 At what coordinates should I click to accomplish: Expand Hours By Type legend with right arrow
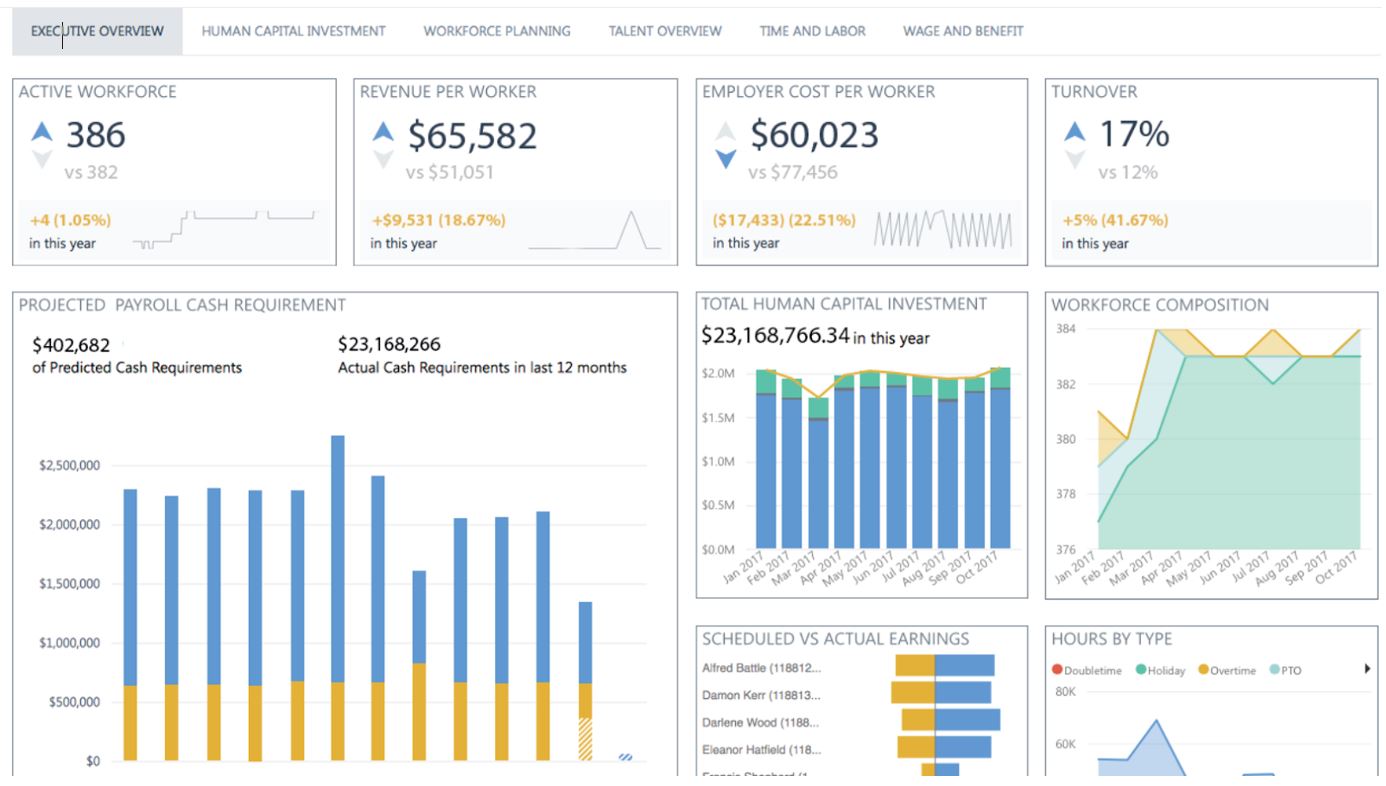pyautogui.click(x=1367, y=669)
